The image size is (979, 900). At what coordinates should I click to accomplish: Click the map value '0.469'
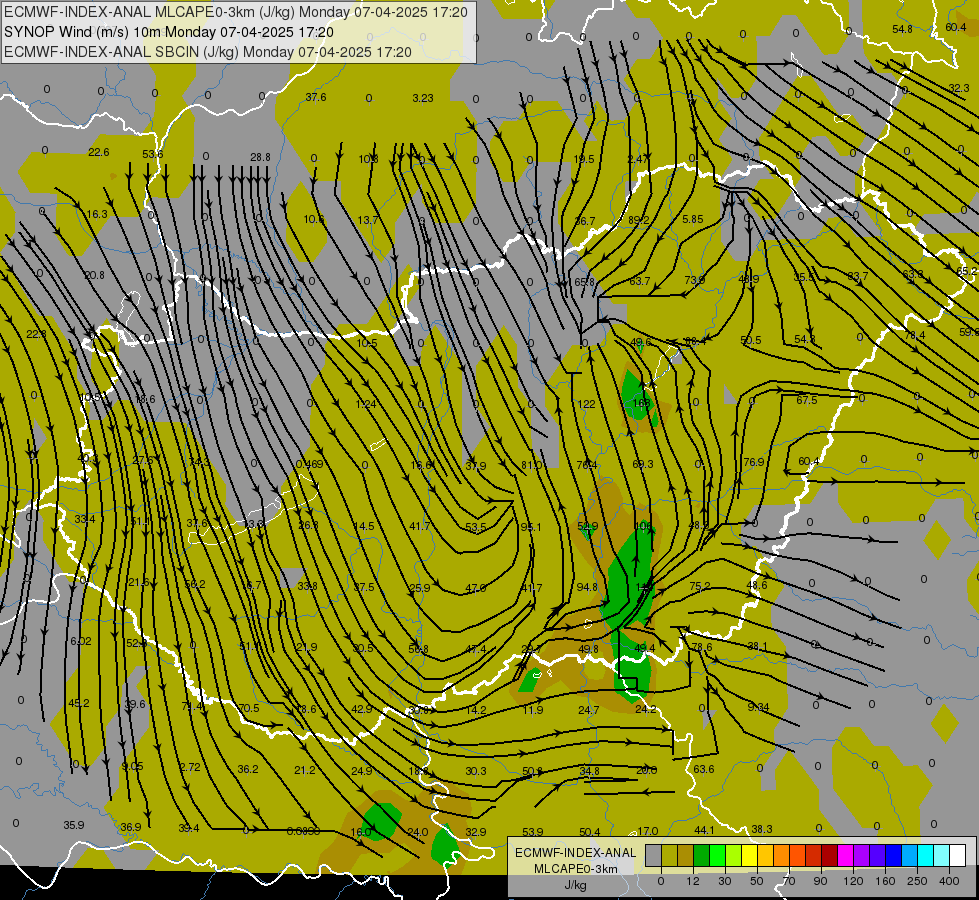pyautogui.click(x=310, y=464)
